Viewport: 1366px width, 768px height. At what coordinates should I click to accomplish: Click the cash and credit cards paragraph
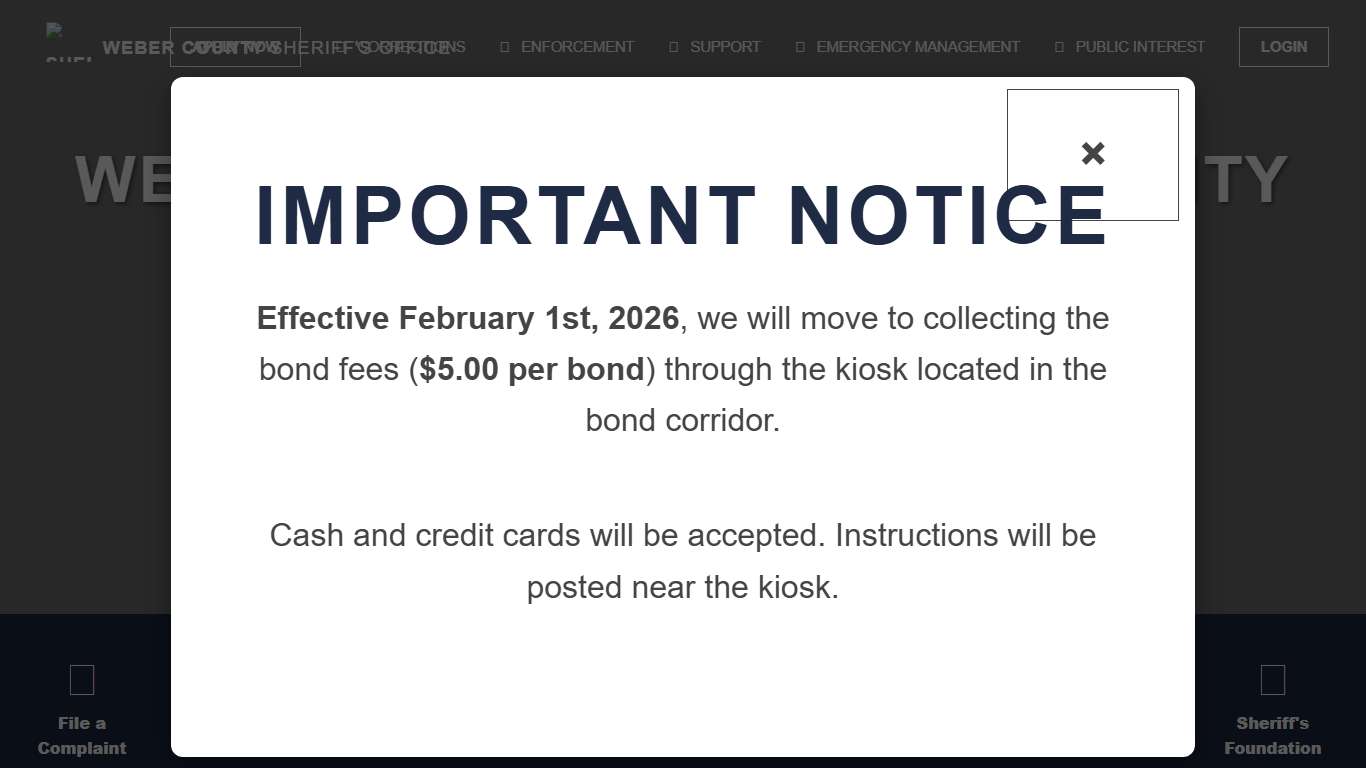(x=682, y=560)
